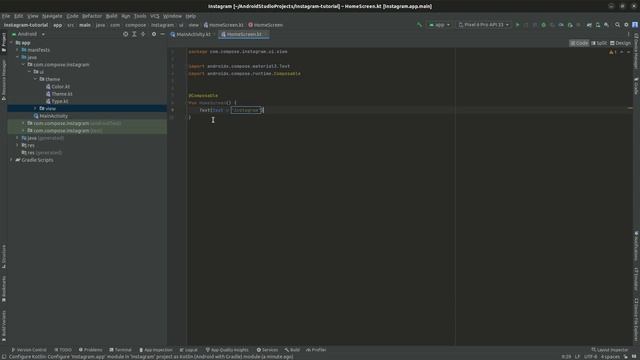The height and width of the screenshot is (360, 640).
Task: Collapse the theme folder
Action: [35, 79]
